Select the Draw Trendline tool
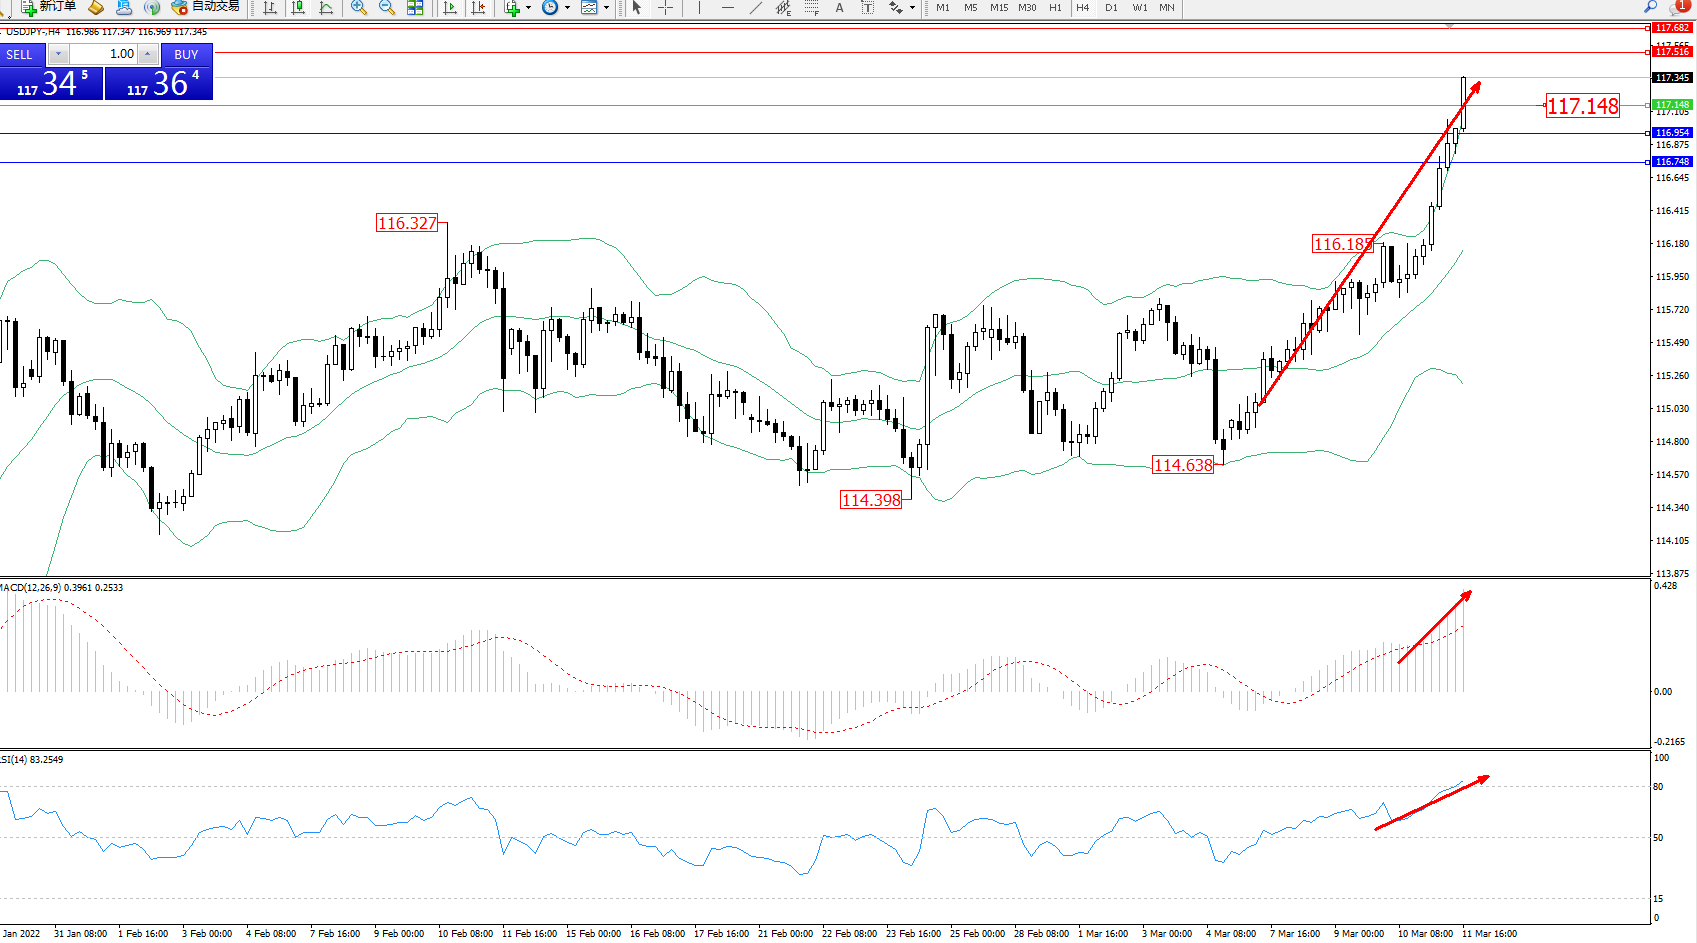Screen dimensions: 1697x943 [756, 8]
